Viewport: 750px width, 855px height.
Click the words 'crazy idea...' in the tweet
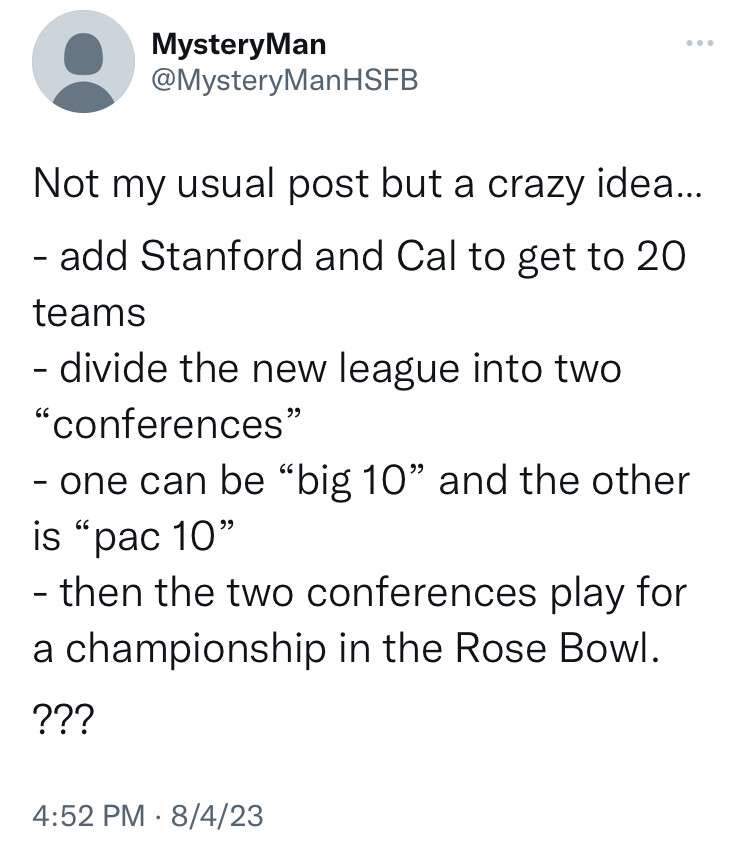(595, 185)
